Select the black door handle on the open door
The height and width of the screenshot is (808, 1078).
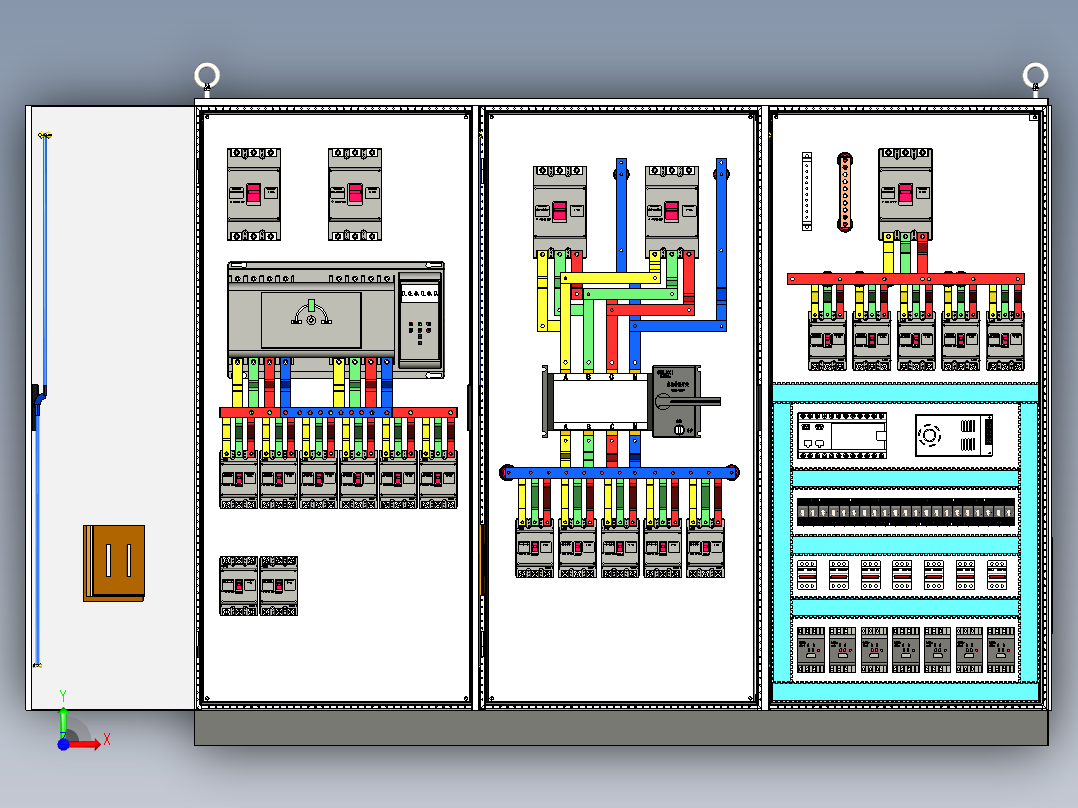36,407
